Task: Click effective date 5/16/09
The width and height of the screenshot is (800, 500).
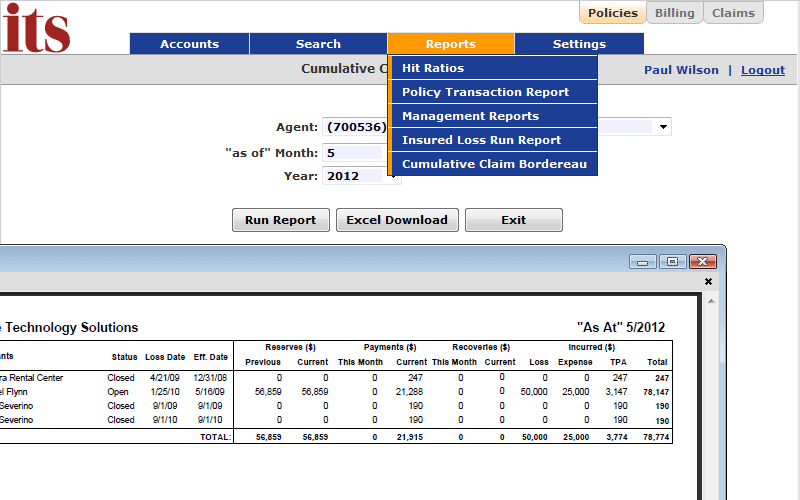Action: [210, 392]
